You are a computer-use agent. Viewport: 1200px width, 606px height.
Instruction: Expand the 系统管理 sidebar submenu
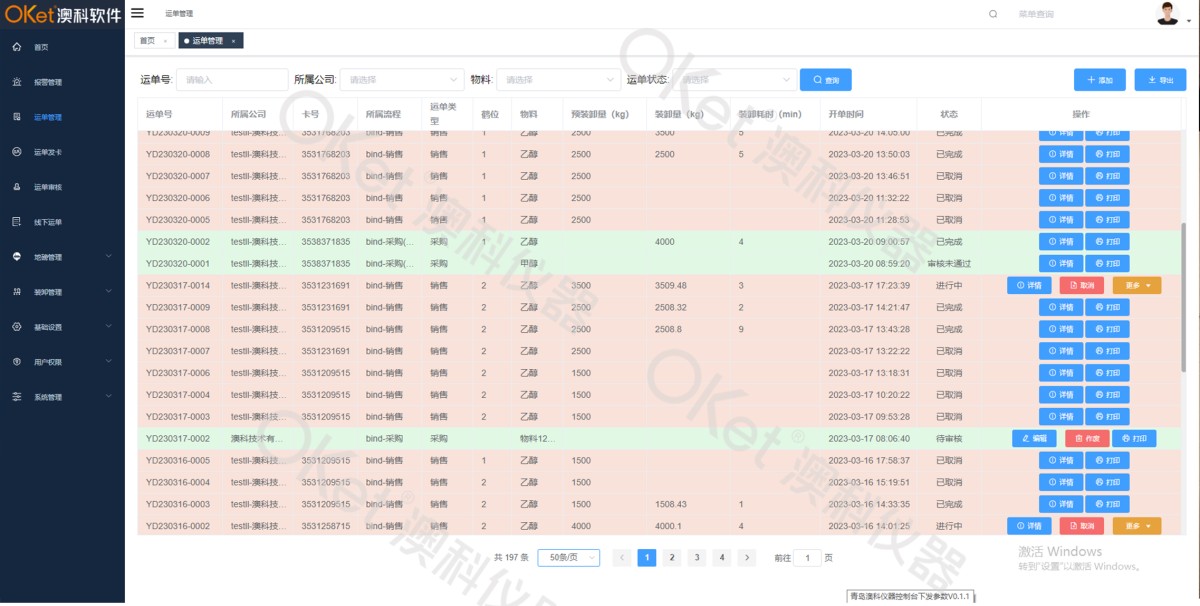pos(62,397)
